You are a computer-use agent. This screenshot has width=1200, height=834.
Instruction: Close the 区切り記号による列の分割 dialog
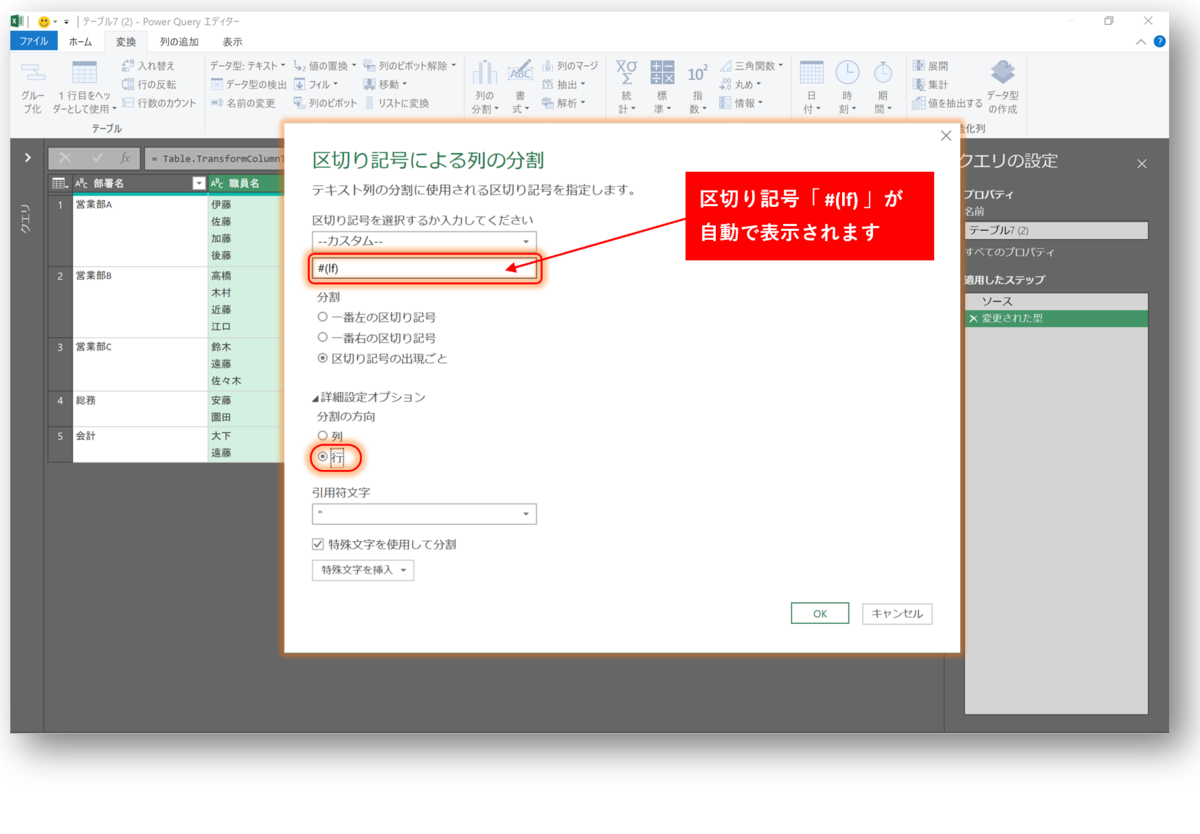tap(946, 136)
